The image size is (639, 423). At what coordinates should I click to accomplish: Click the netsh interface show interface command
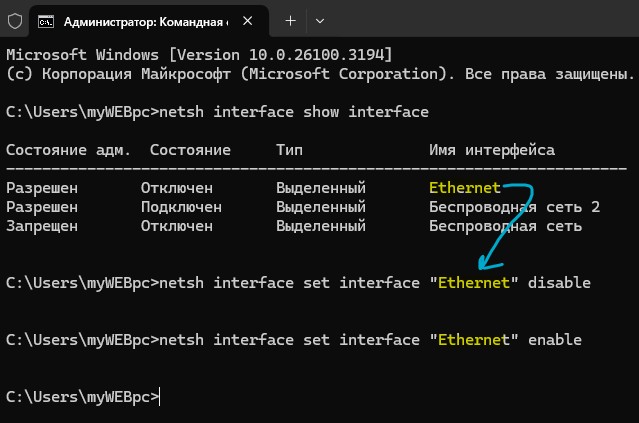[x=294, y=112]
